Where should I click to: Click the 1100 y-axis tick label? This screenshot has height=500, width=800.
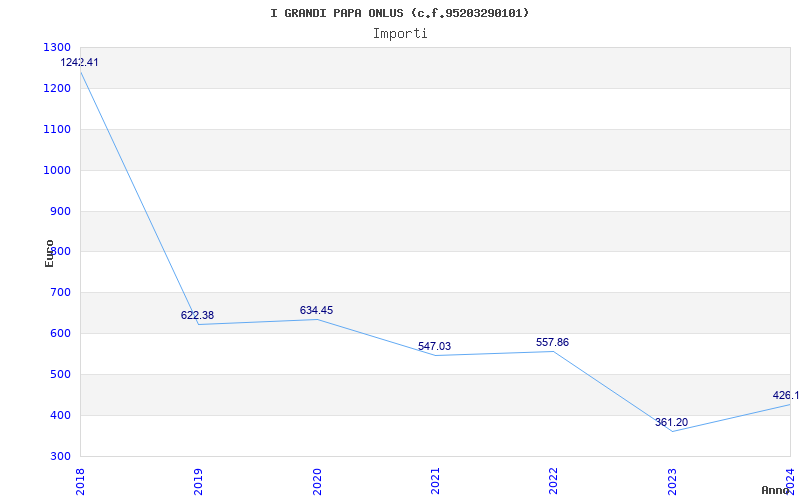click(57, 130)
